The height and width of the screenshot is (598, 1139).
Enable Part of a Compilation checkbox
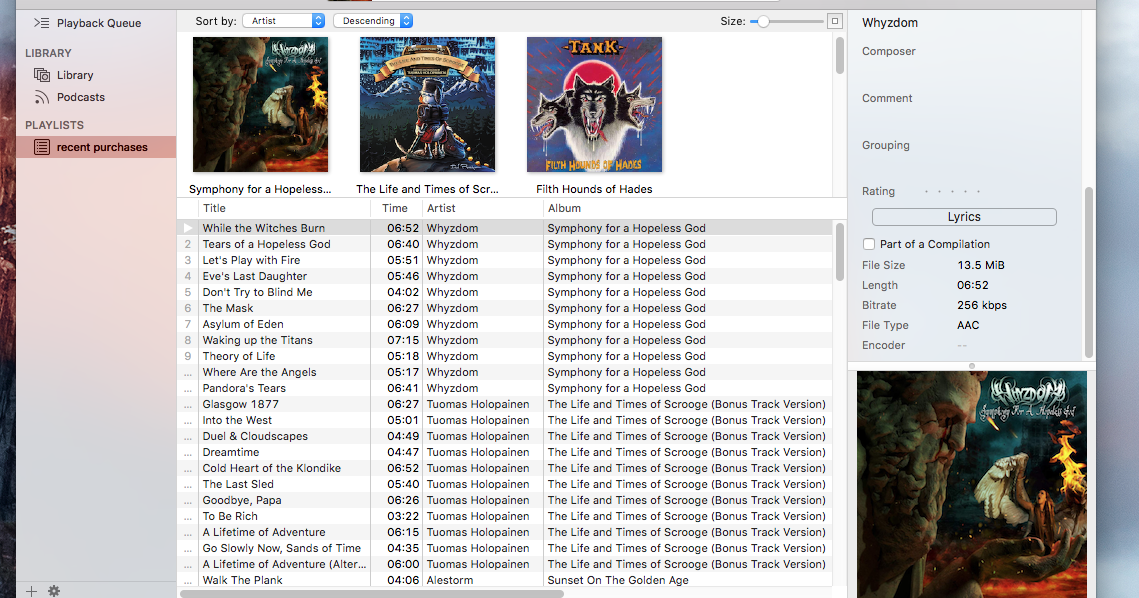[x=869, y=244]
